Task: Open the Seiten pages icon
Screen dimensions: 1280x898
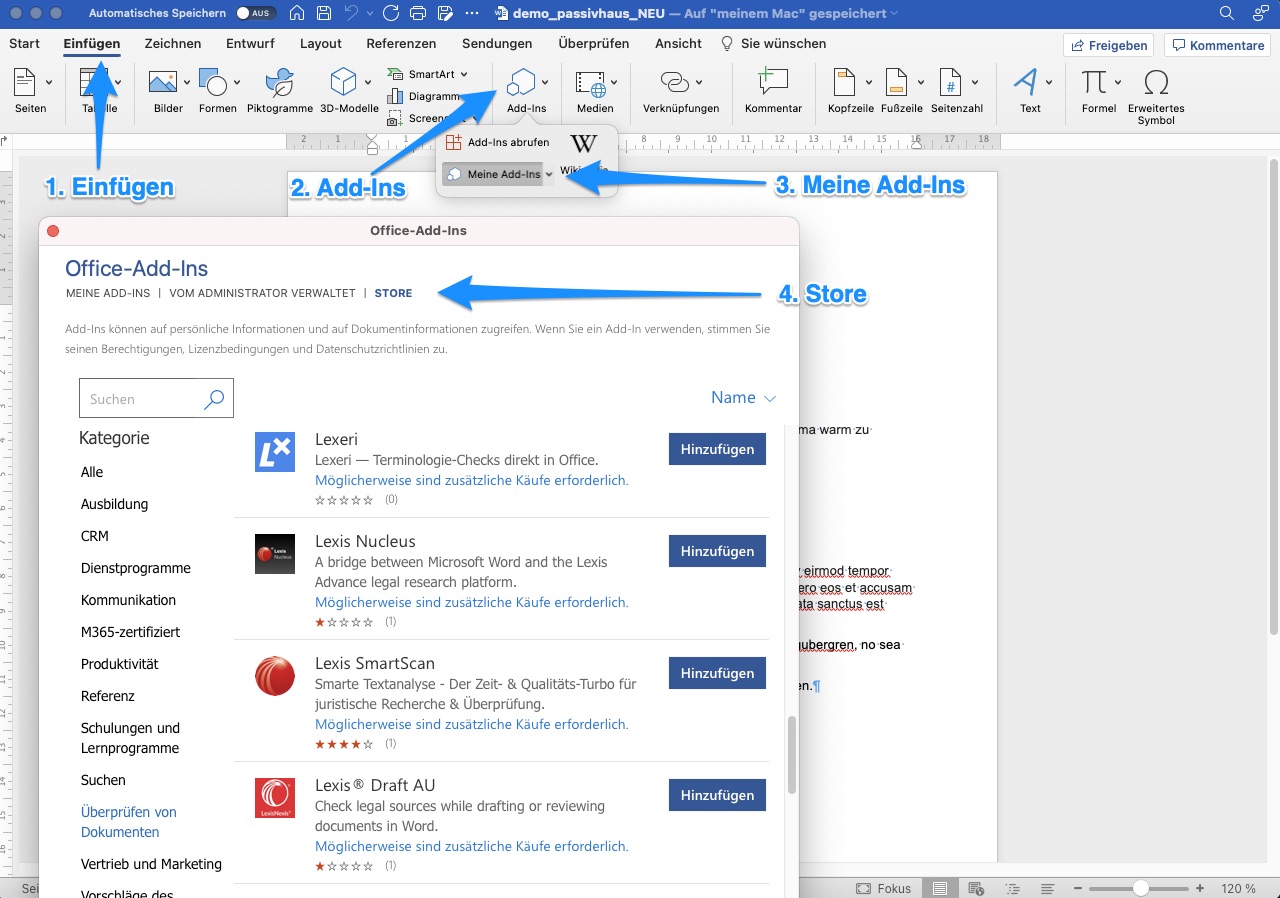Action: click(26, 82)
